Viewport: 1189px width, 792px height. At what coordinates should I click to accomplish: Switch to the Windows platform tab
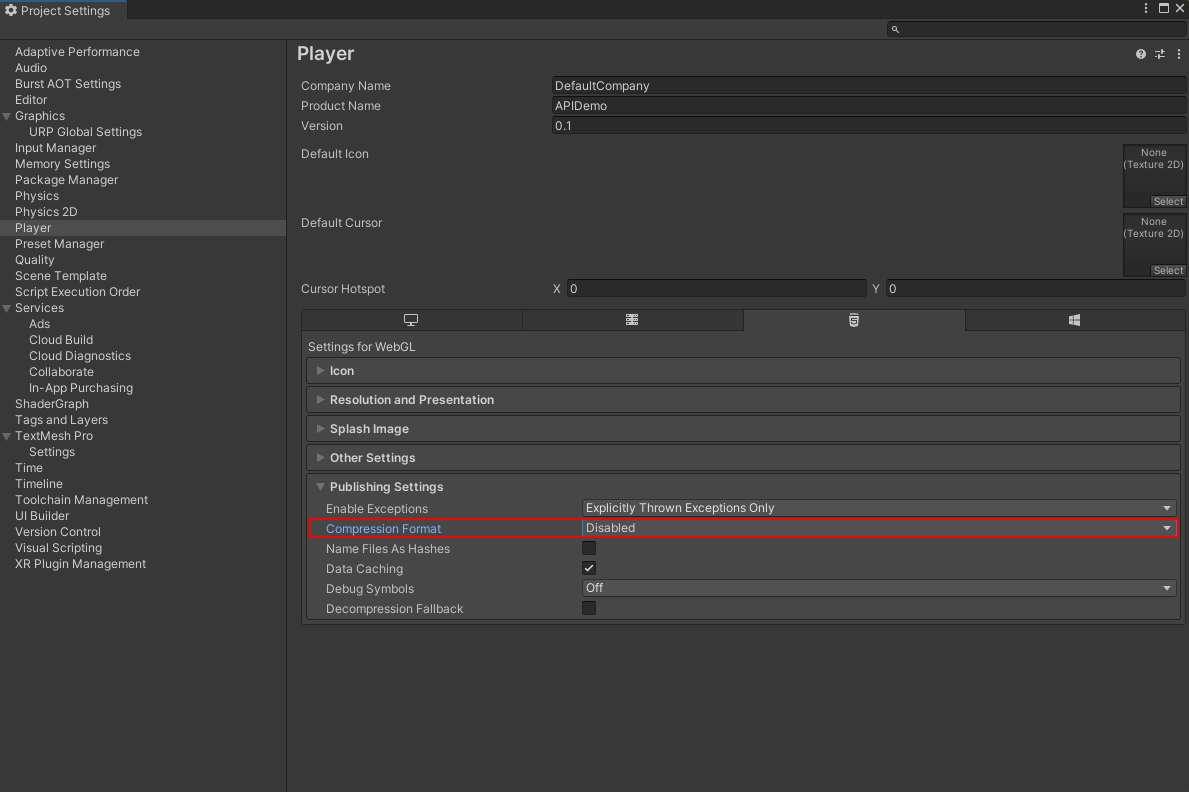point(1074,320)
